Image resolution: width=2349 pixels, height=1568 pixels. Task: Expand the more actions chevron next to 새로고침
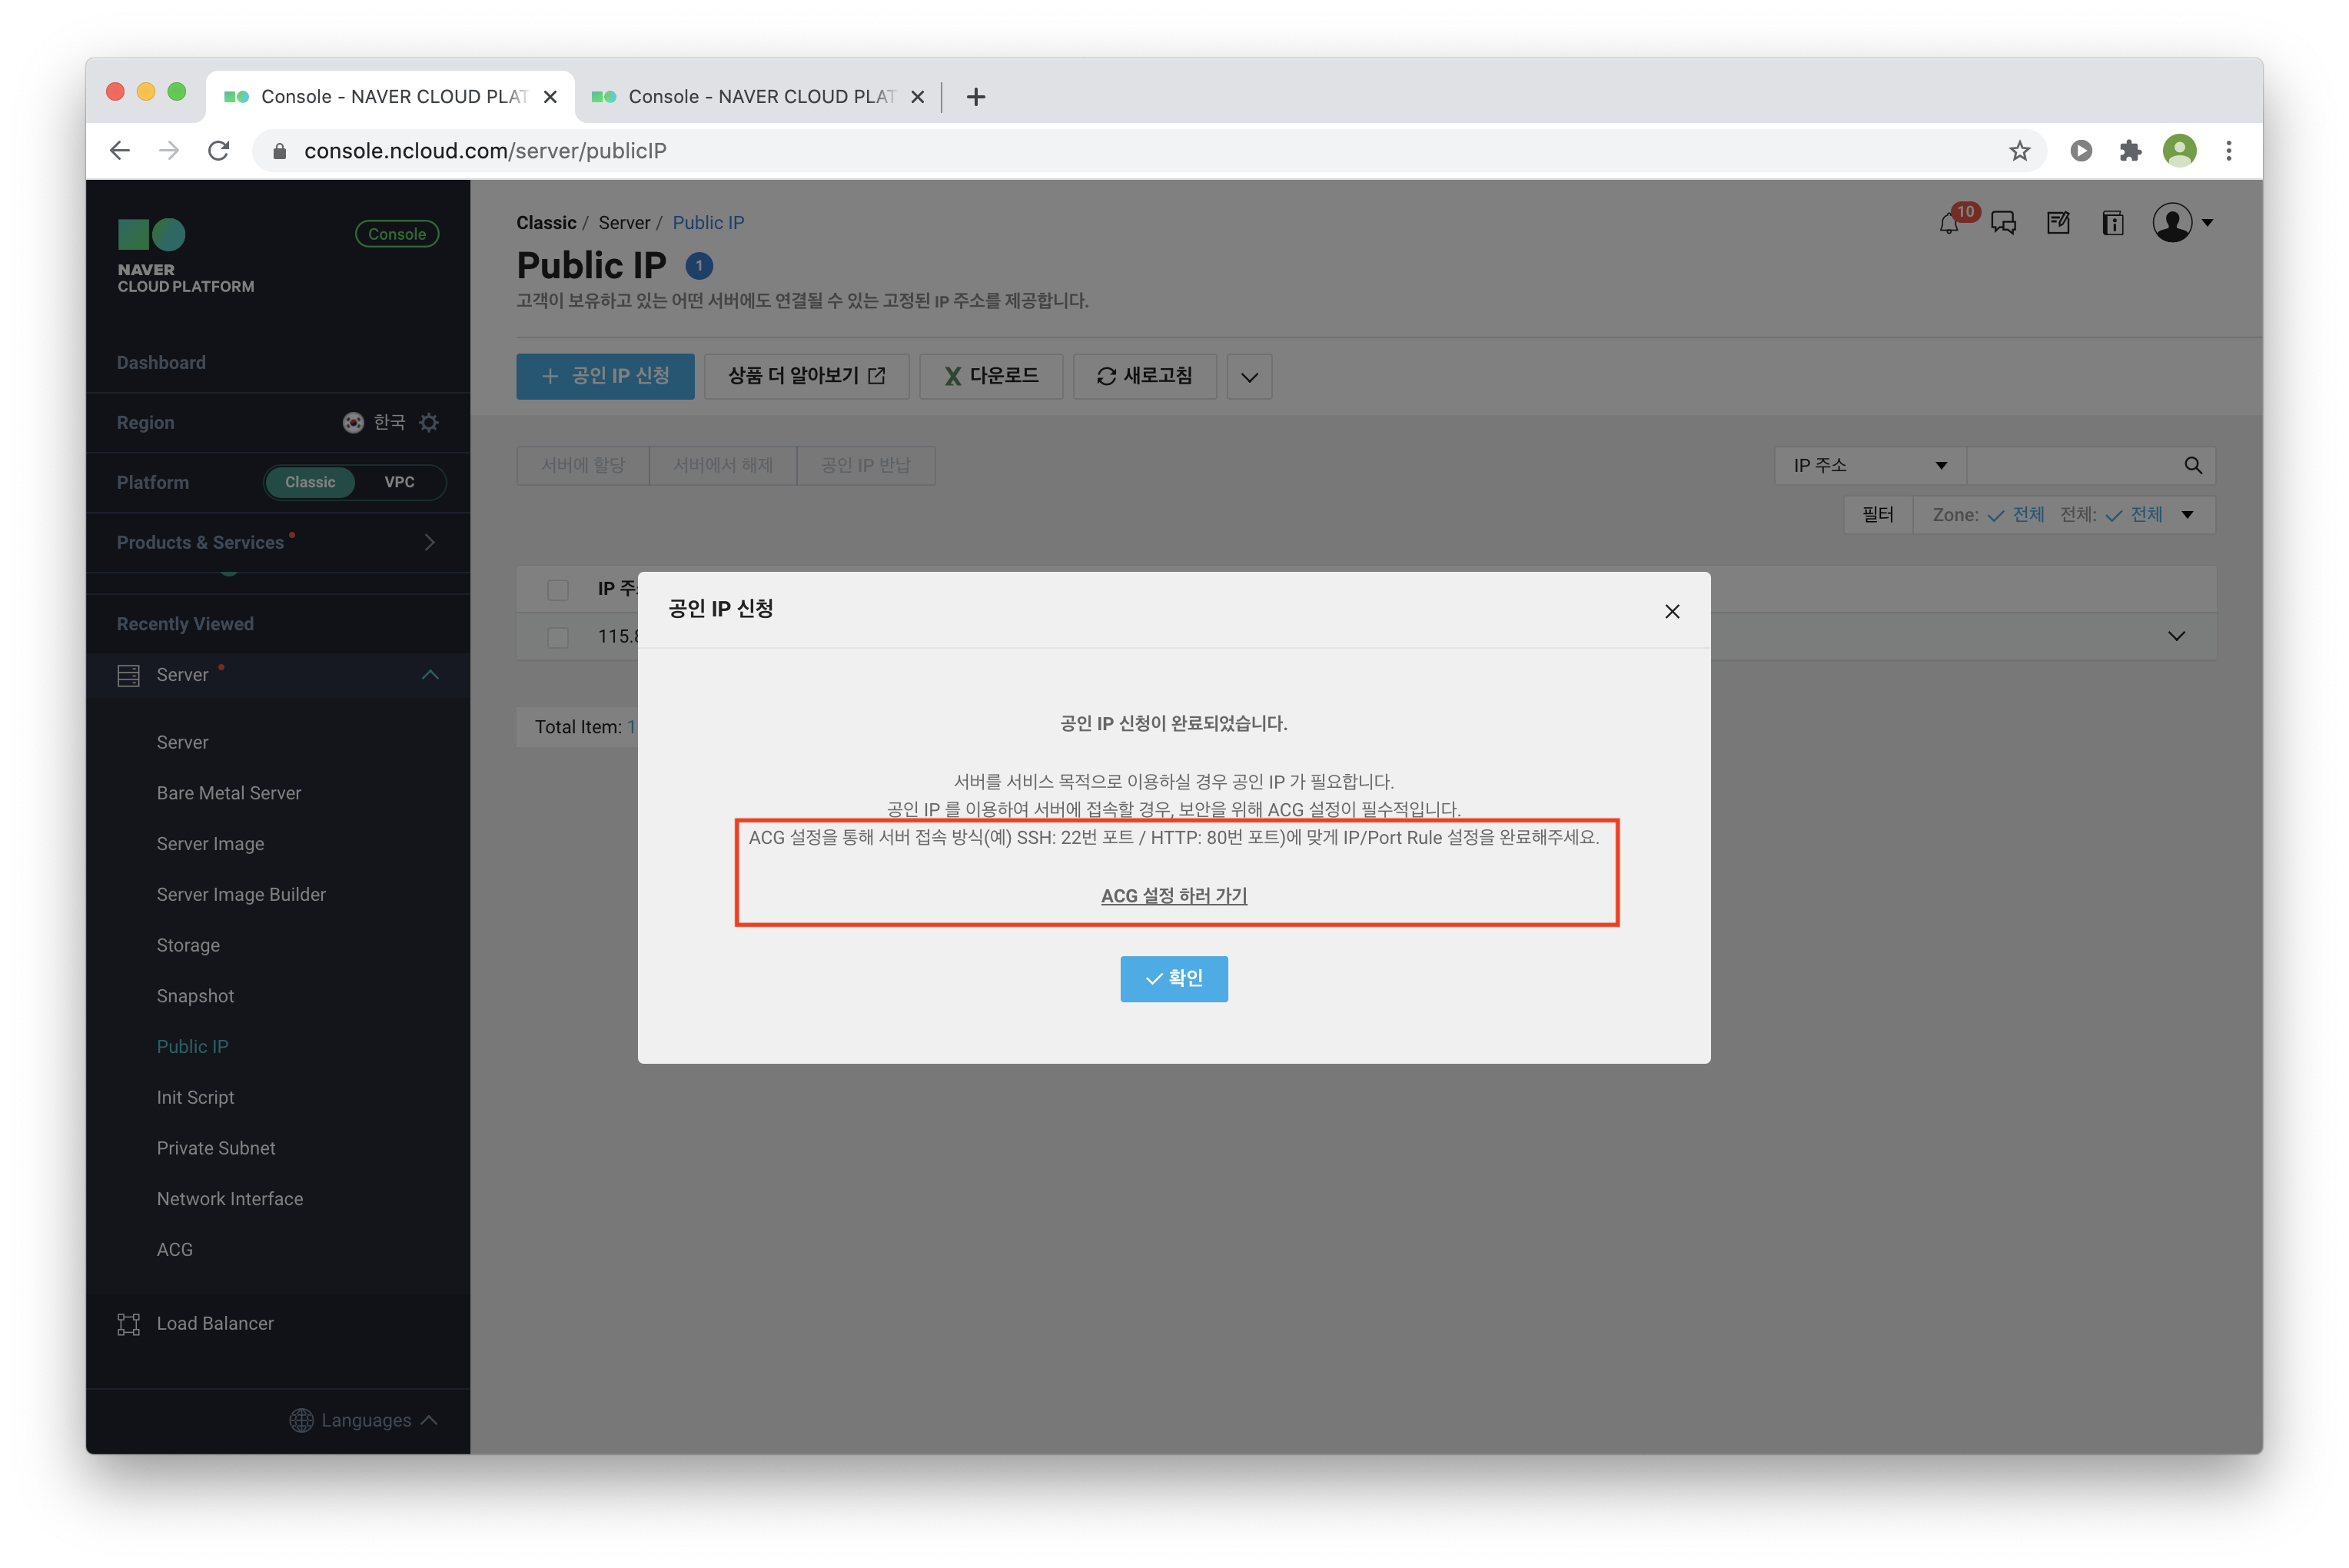(x=1249, y=377)
